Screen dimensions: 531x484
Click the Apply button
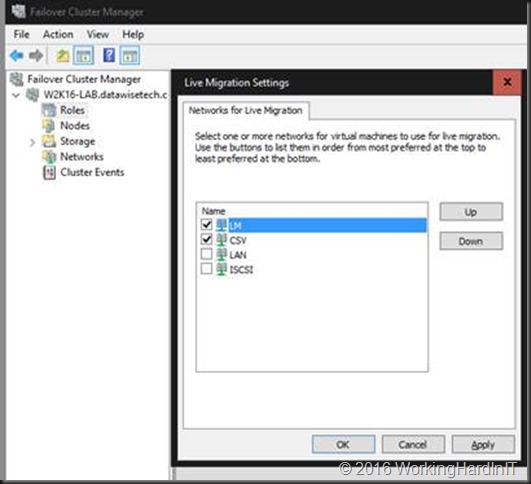pyautogui.click(x=483, y=444)
